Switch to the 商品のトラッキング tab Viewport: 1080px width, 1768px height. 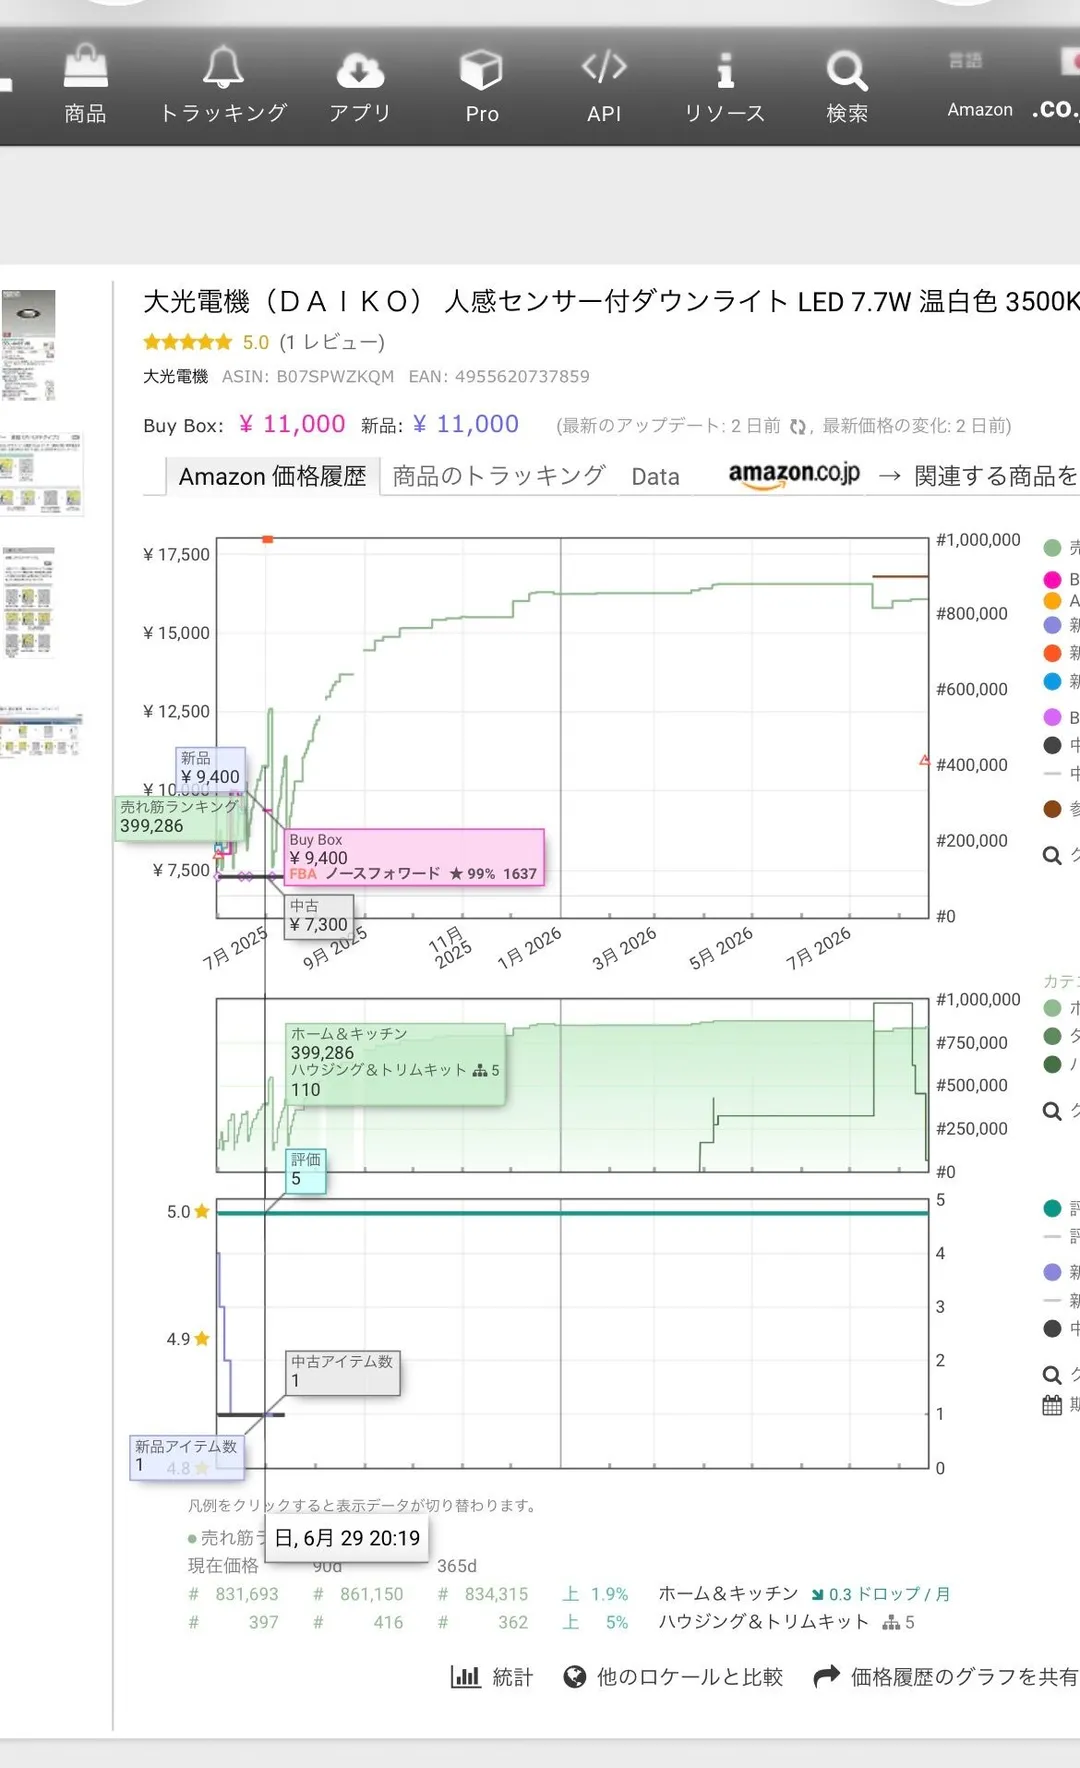pyautogui.click(x=498, y=476)
